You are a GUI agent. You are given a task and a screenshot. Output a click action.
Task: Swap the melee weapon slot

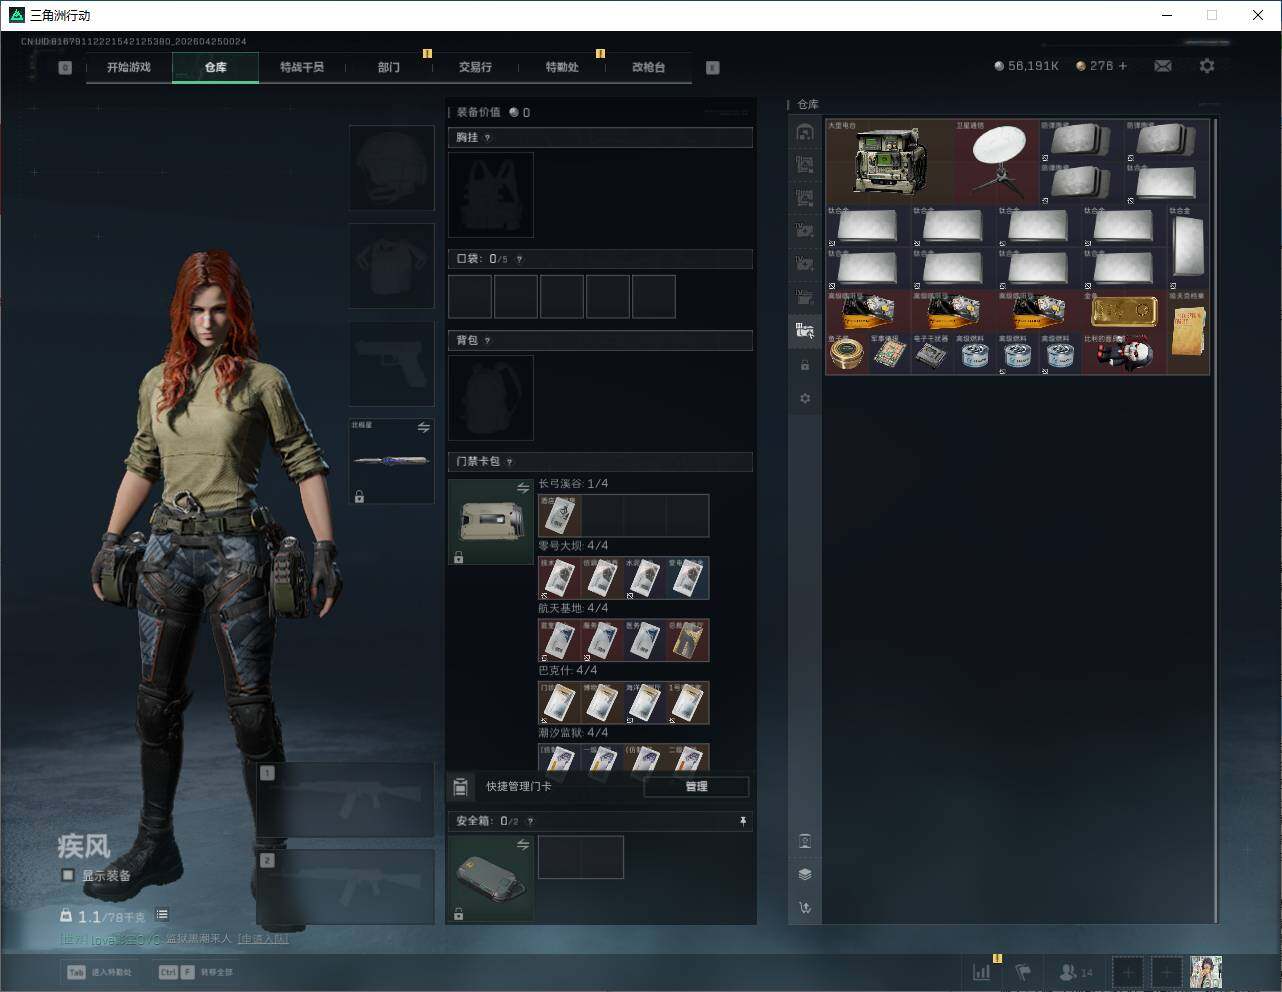tap(424, 427)
